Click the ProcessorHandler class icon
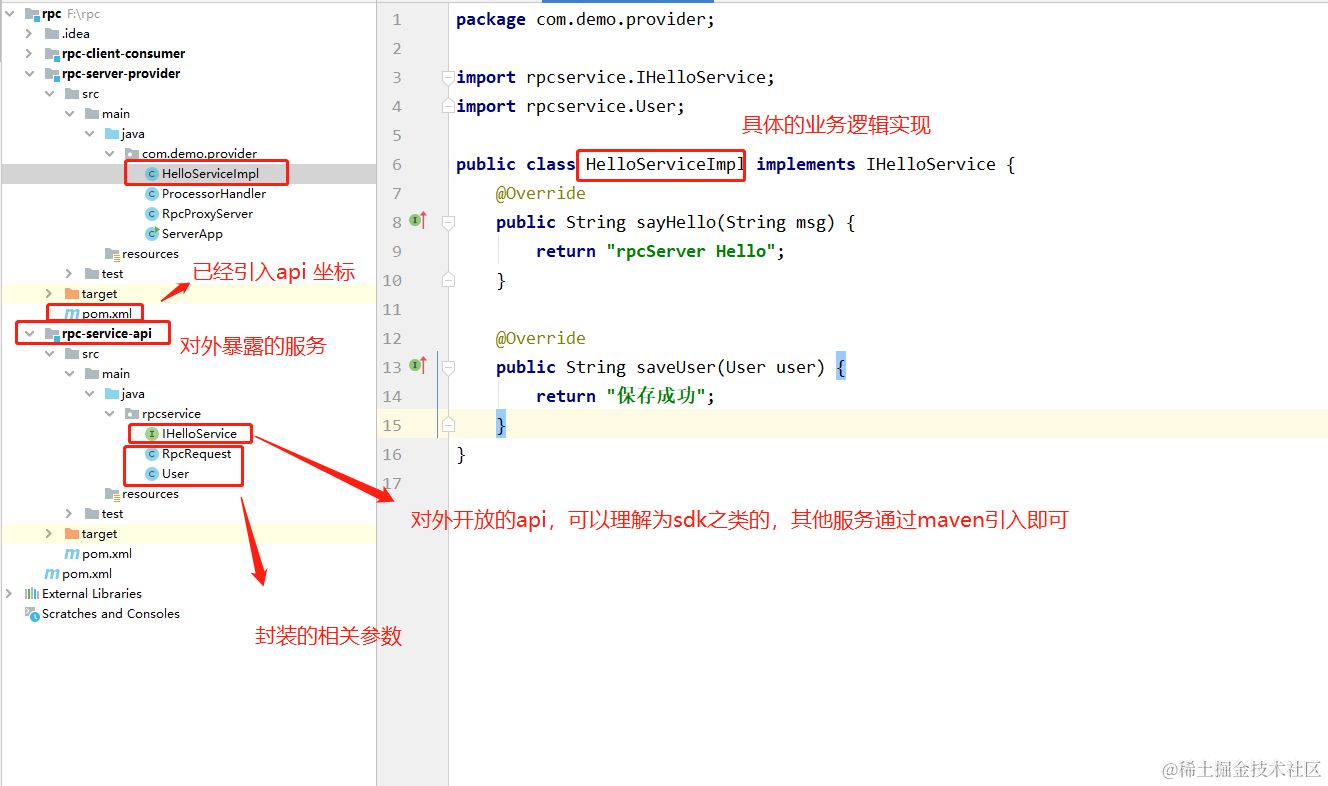The height and width of the screenshot is (786, 1328). click(152, 194)
